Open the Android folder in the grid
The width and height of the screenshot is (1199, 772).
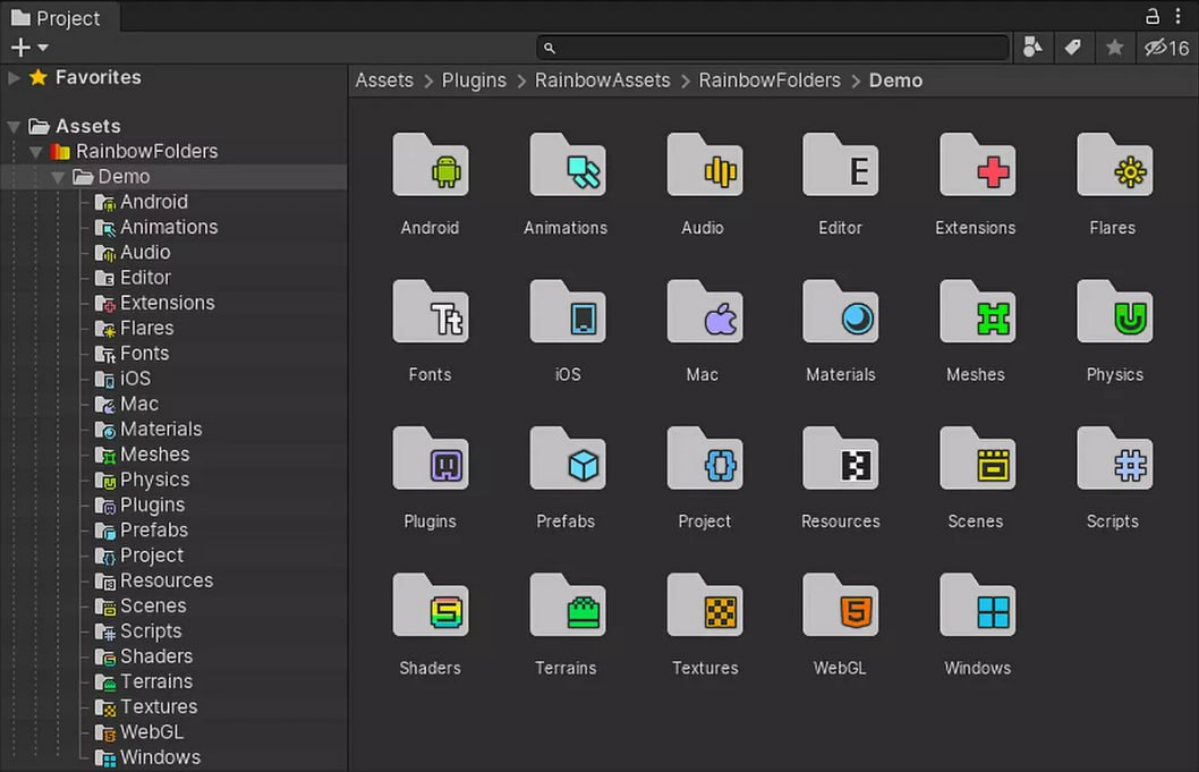tap(431, 165)
